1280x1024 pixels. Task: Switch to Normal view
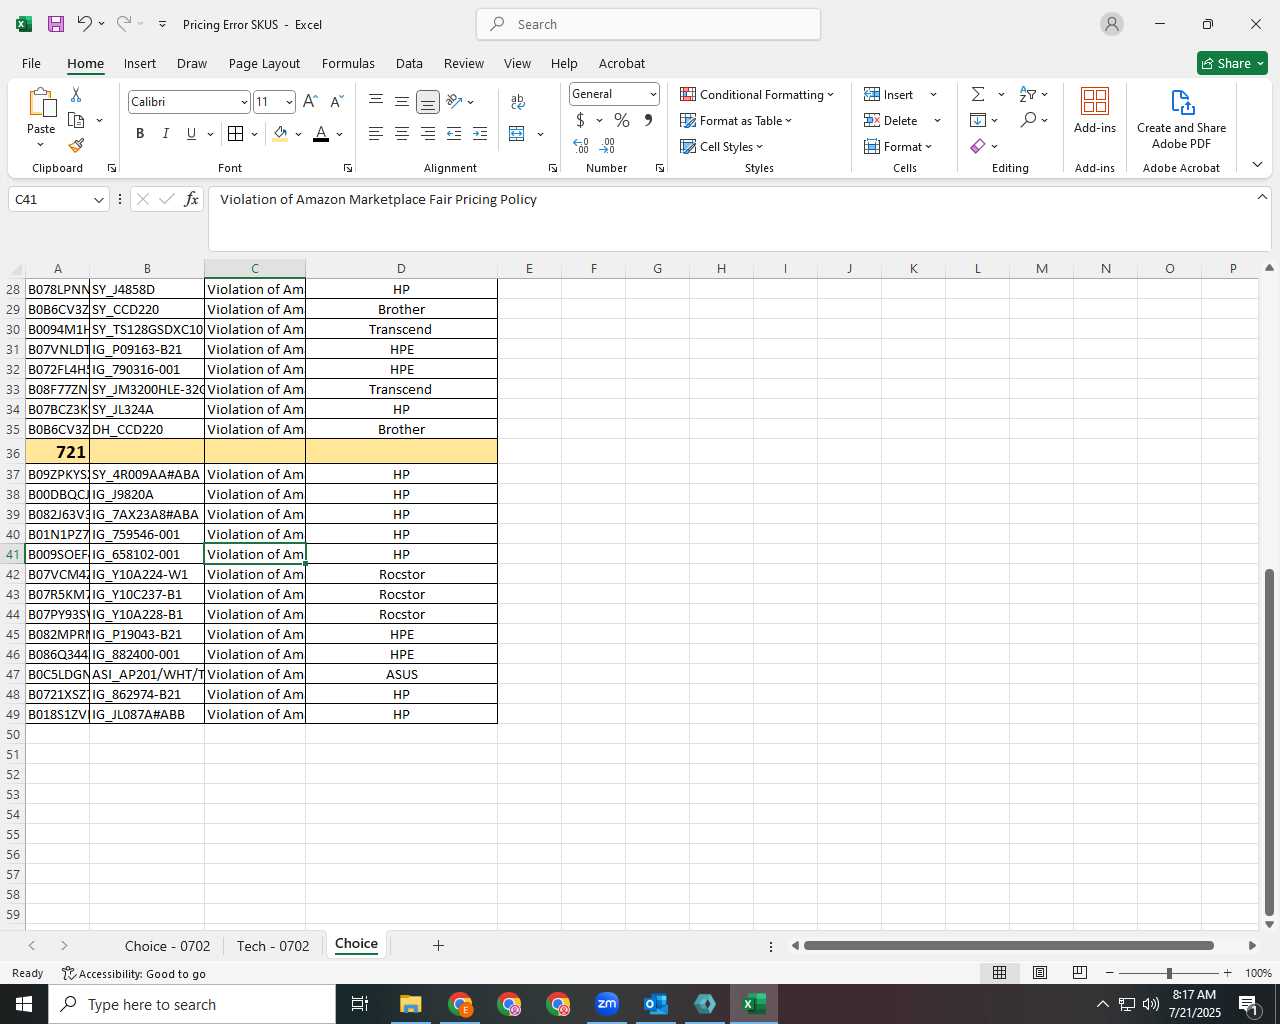point(999,973)
